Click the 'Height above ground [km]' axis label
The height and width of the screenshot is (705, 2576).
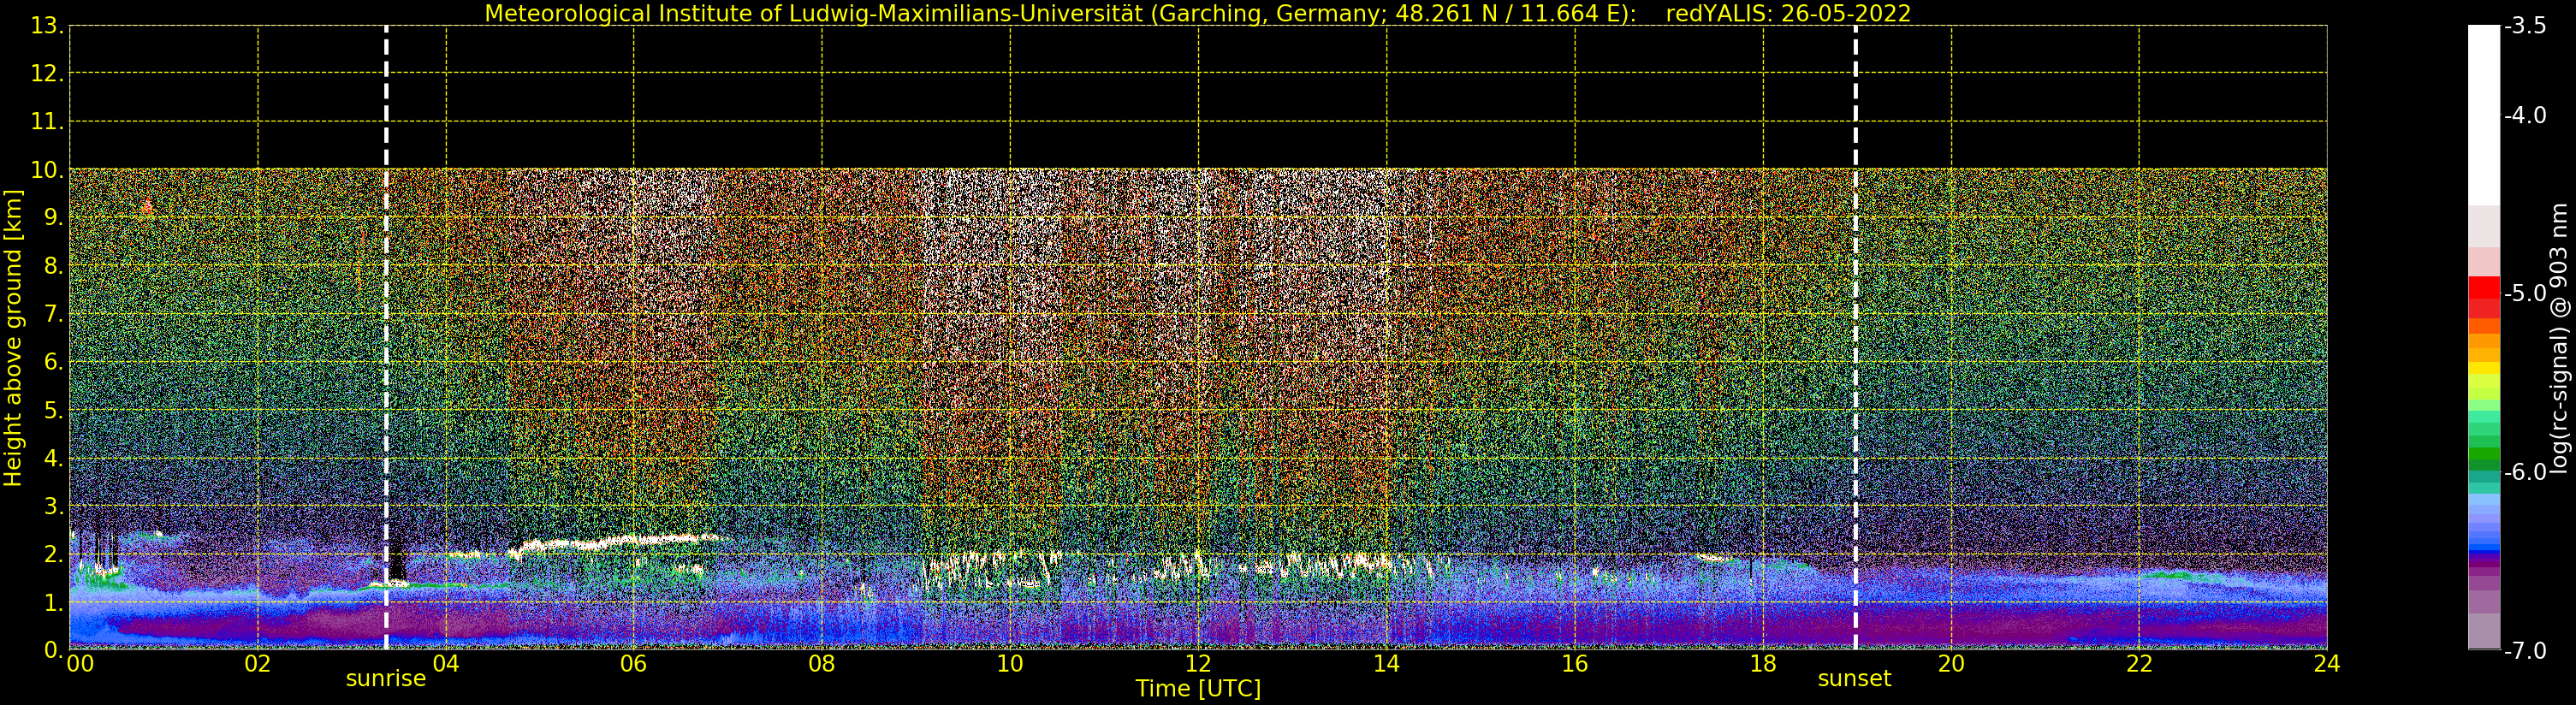(x=13, y=338)
